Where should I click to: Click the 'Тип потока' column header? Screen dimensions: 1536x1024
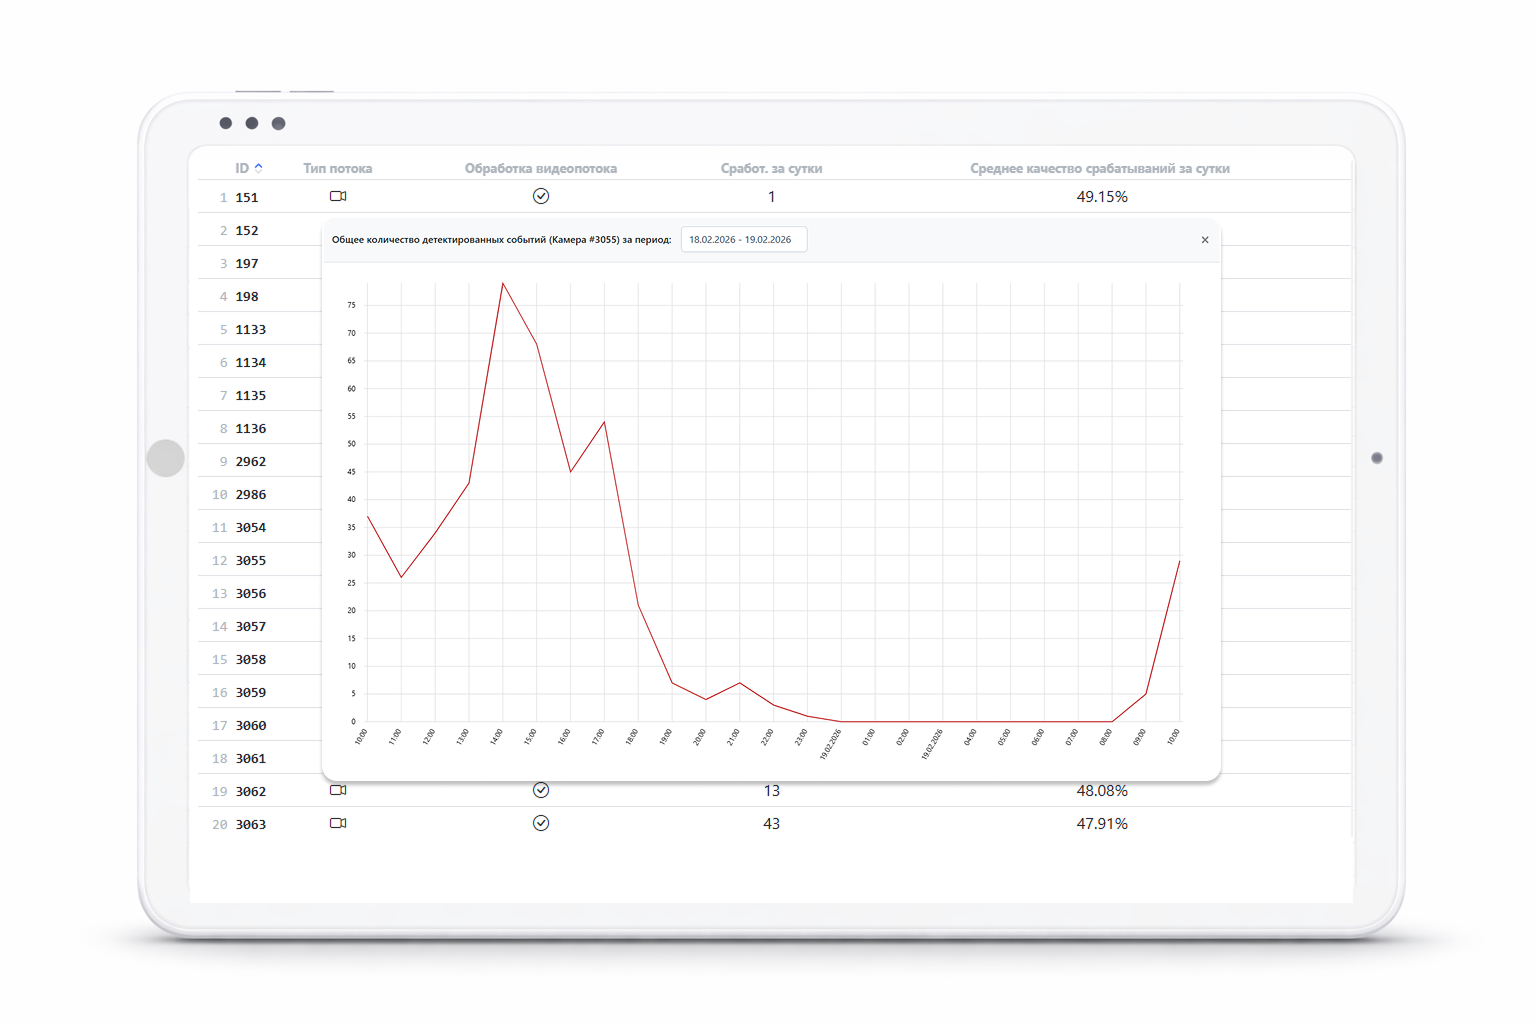(337, 168)
